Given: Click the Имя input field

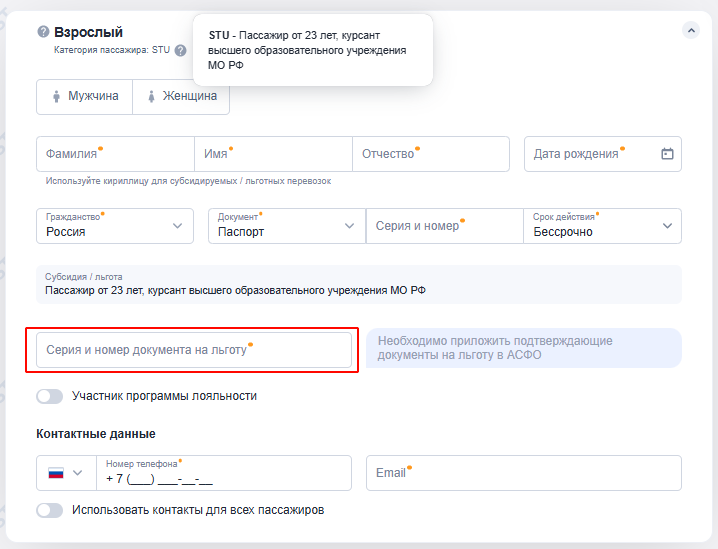Looking at the screenshot, I should [273, 154].
